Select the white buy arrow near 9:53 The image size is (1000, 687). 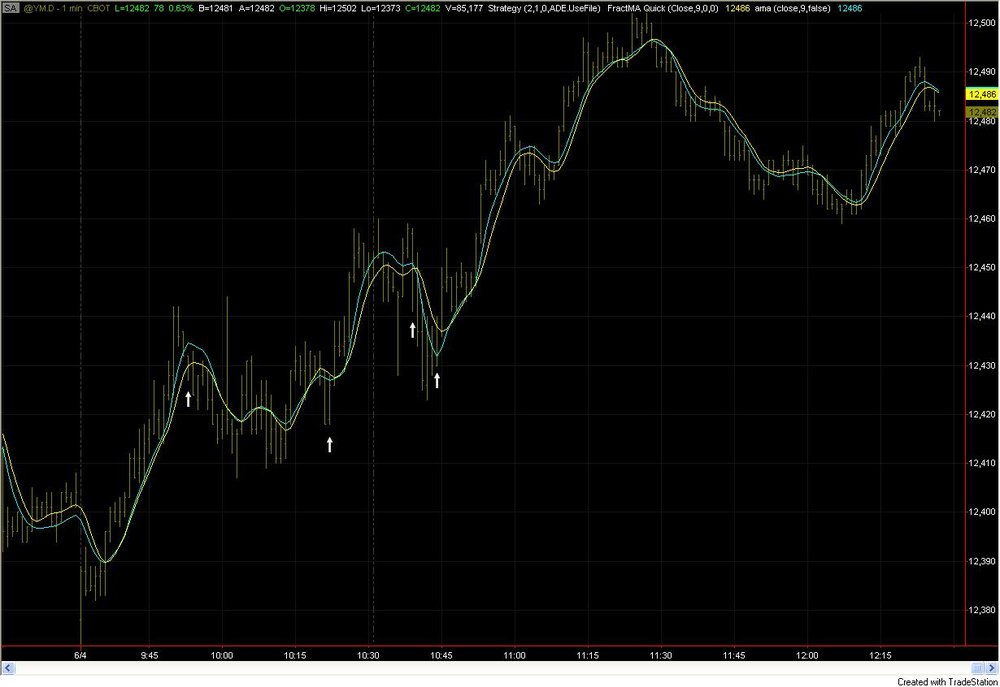click(x=188, y=399)
